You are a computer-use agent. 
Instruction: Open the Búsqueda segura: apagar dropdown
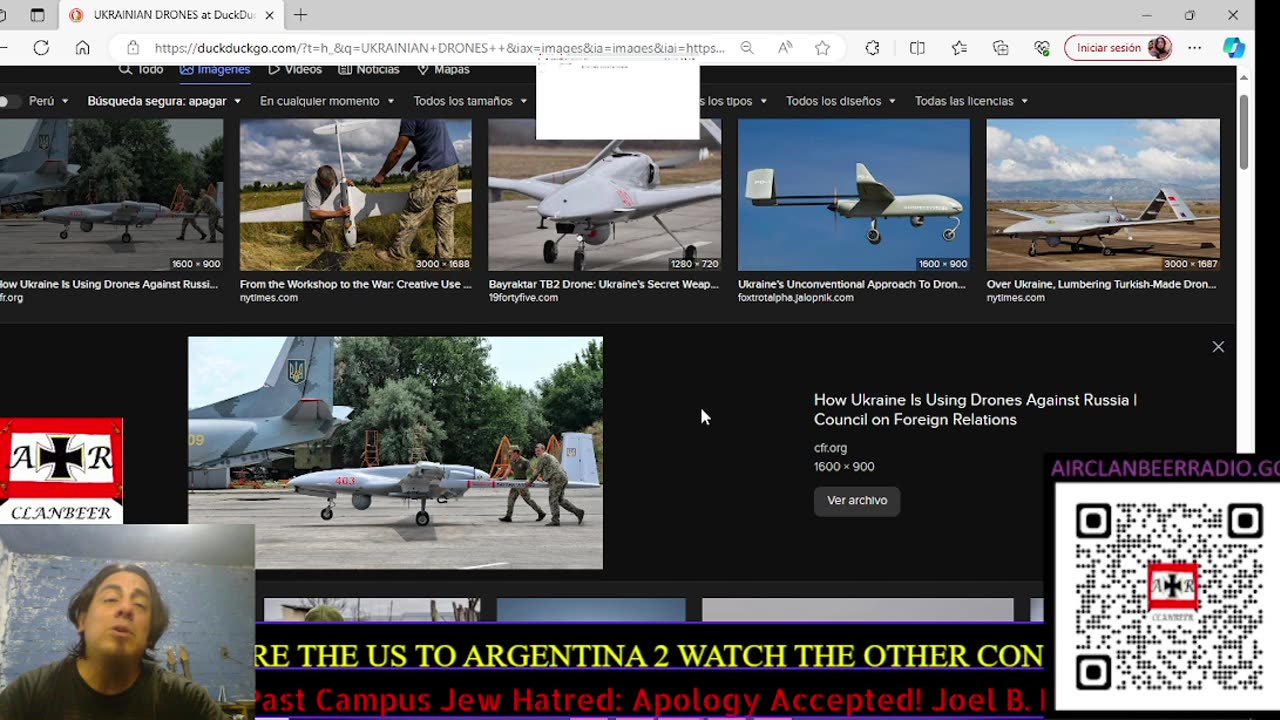164,101
